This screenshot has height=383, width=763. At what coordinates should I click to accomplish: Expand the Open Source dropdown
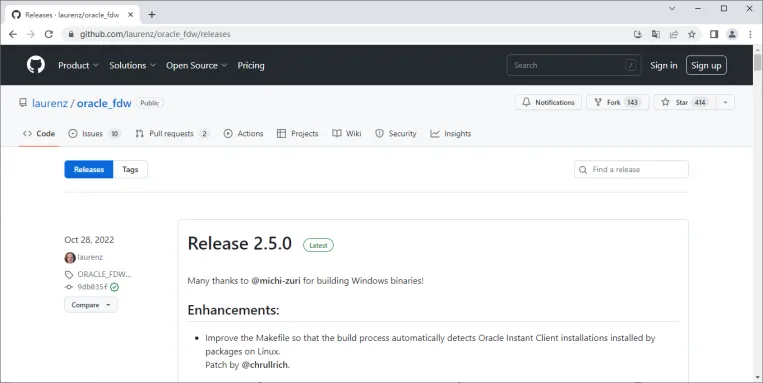point(197,65)
